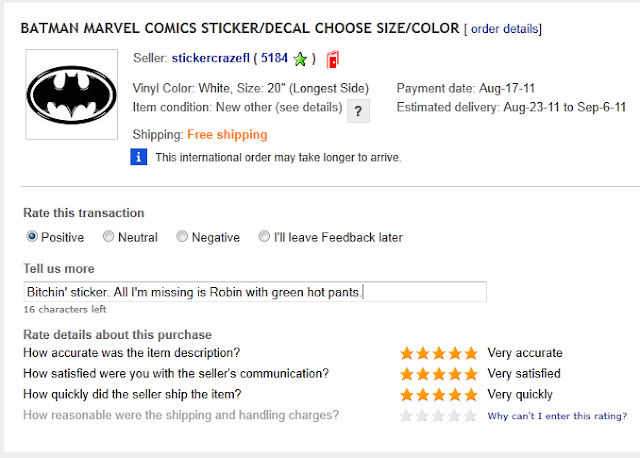Set item description rating to two stars
The width and height of the screenshot is (640, 458).
(x=423, y=353)
